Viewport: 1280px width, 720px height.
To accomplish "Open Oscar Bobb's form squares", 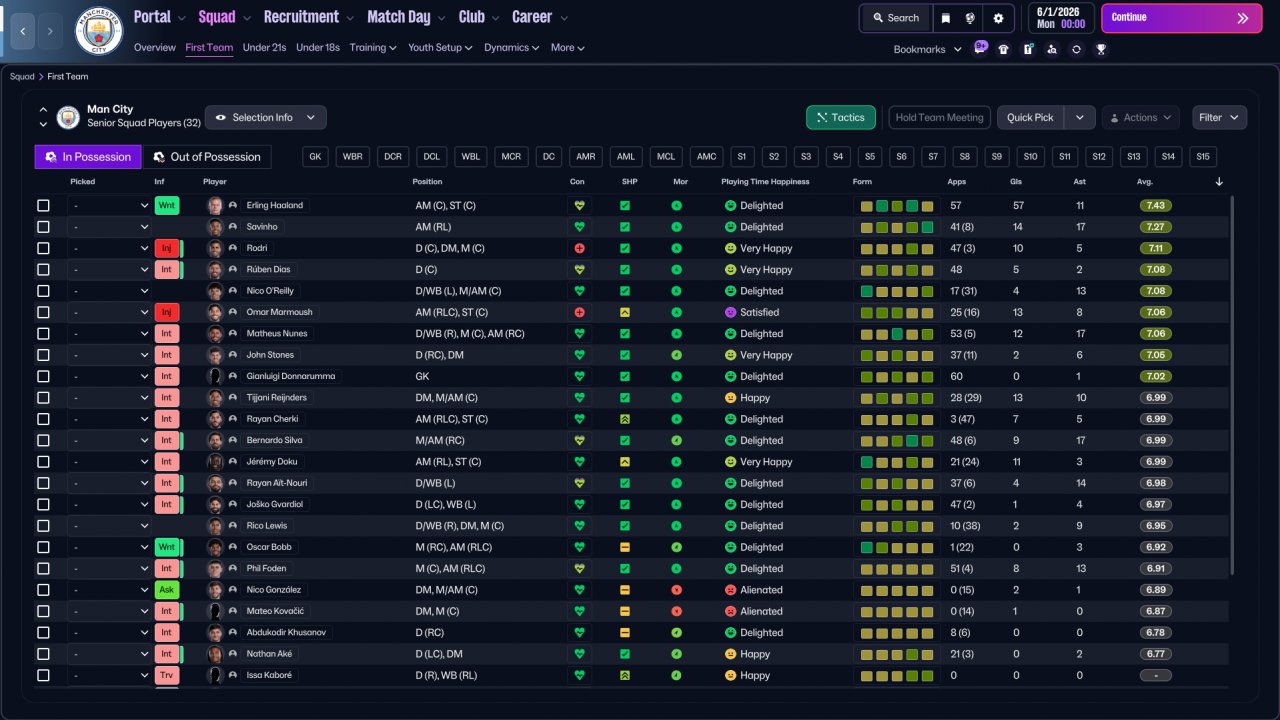I will click(x=897, y=547).
